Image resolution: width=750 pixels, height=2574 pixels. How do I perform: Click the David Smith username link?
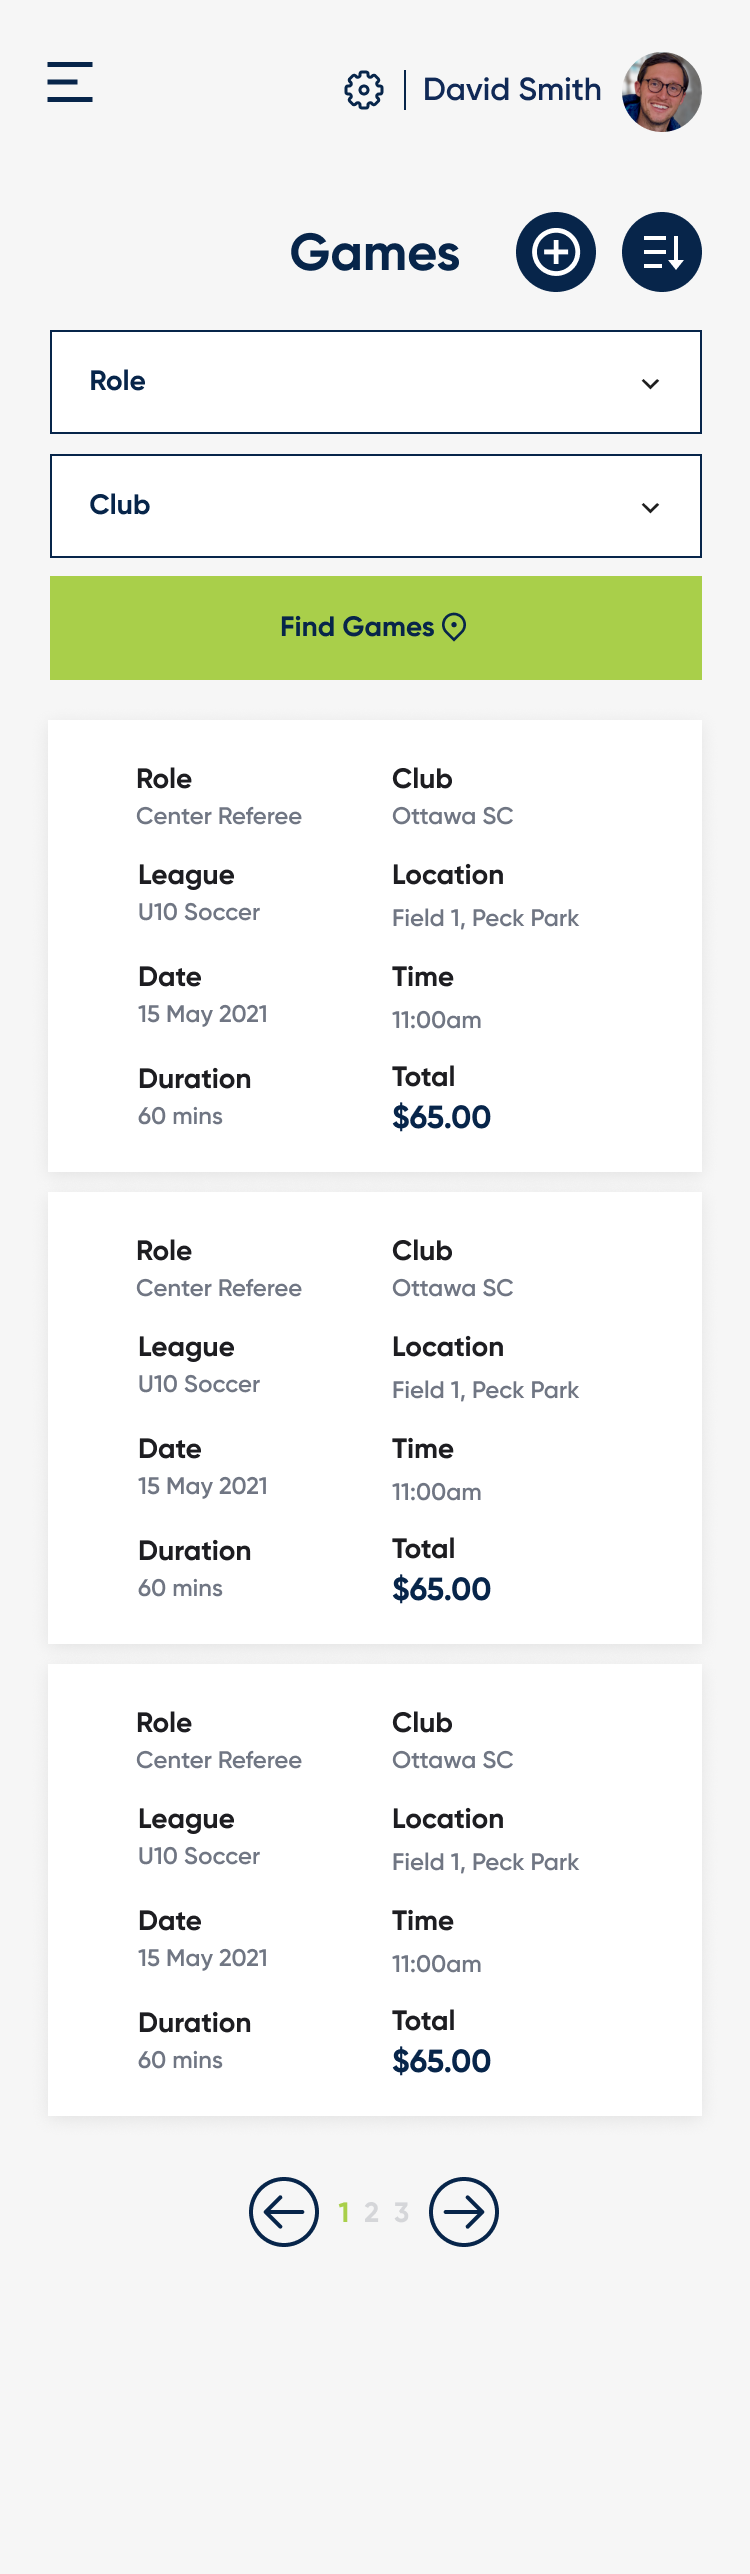pyautogui.click(x=512, y=90)
